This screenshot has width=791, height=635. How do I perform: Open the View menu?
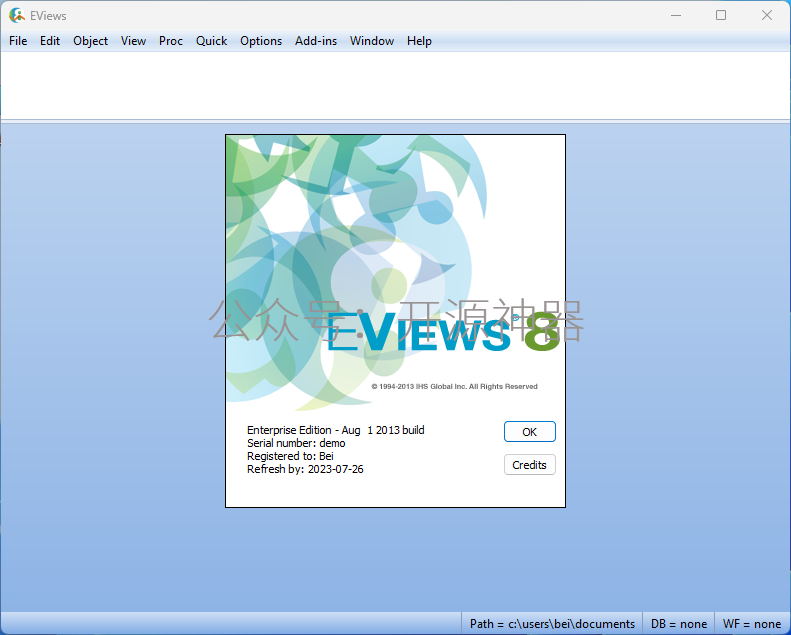coord(133,41)
